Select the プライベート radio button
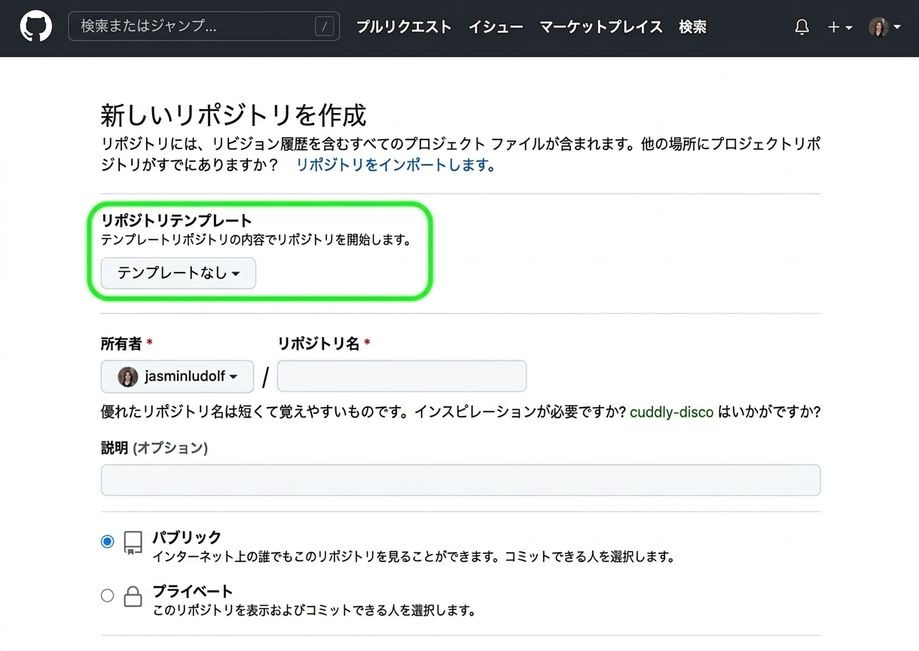Image resolution: width=919 pixels, height=651 pixels. point(107,595)
